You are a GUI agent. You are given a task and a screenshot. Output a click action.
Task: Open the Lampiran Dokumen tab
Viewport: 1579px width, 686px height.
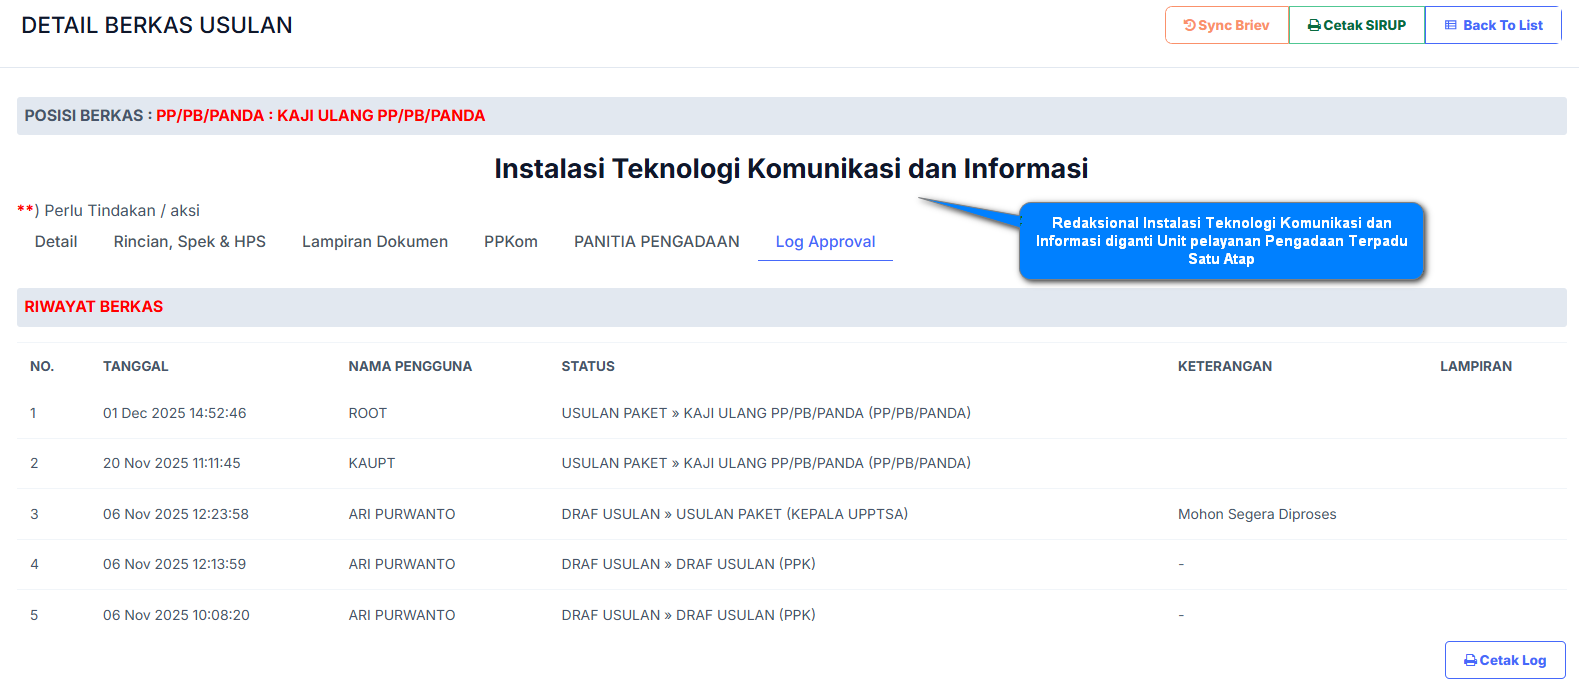[375, 242]
